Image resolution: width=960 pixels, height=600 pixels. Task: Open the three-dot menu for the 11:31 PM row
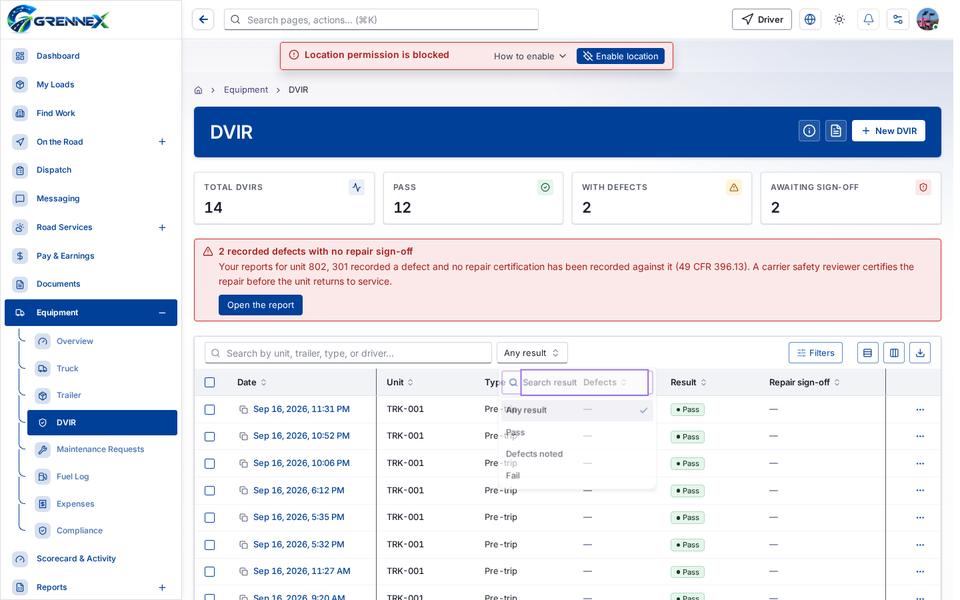point(920,410)
